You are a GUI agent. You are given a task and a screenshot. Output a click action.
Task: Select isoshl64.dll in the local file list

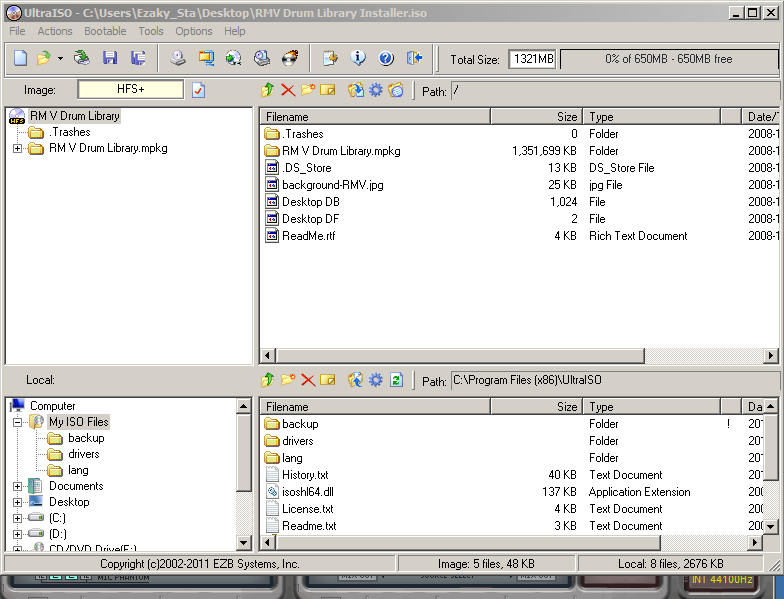coord(308,492)
